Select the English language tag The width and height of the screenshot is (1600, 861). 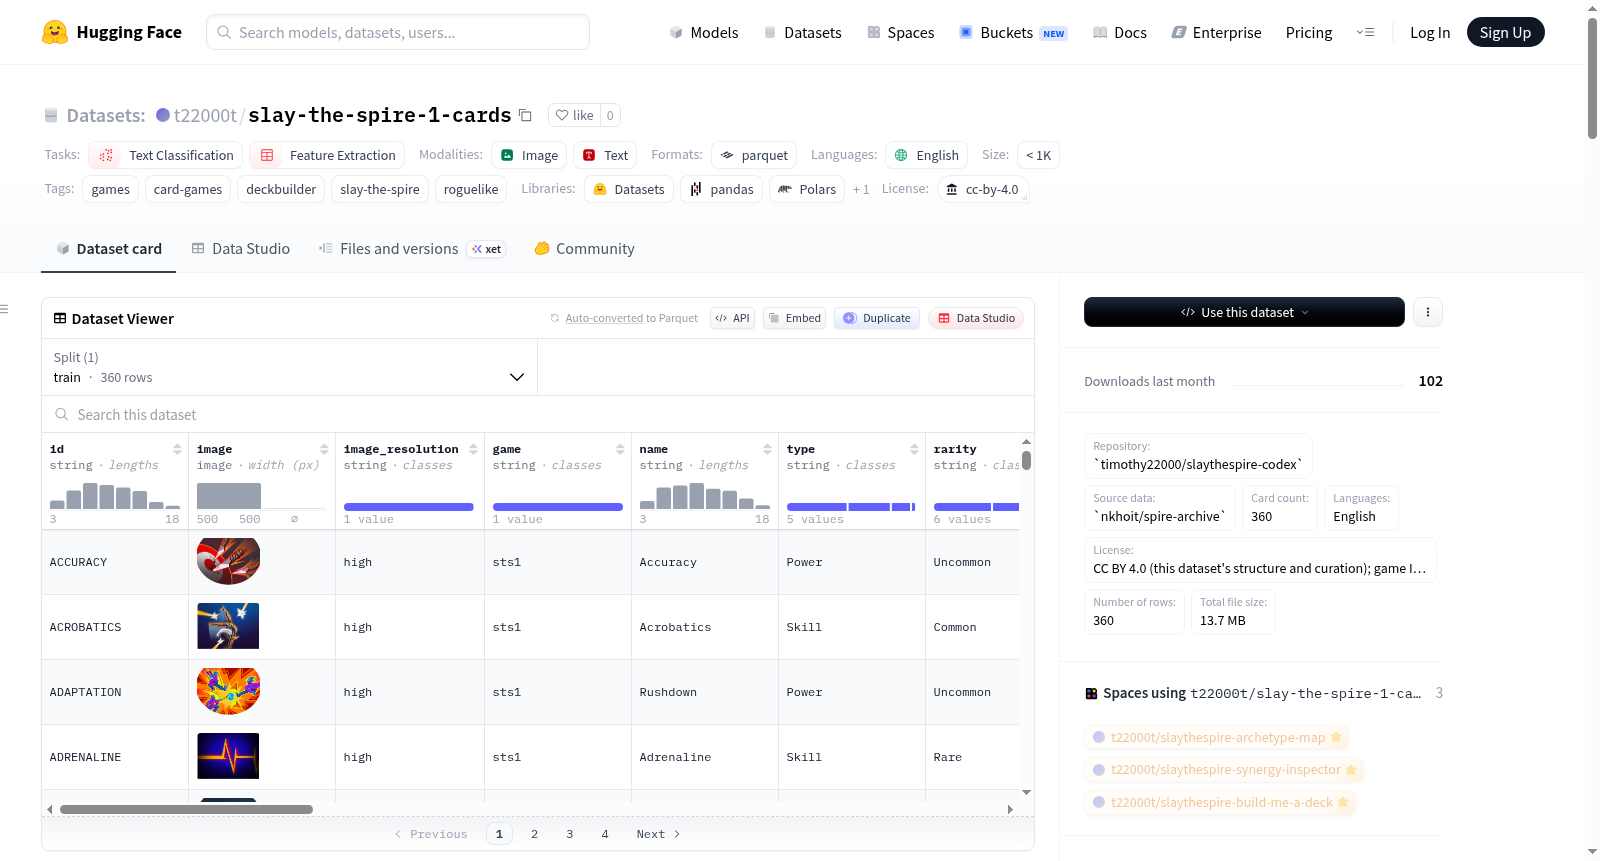click(927, 155)
